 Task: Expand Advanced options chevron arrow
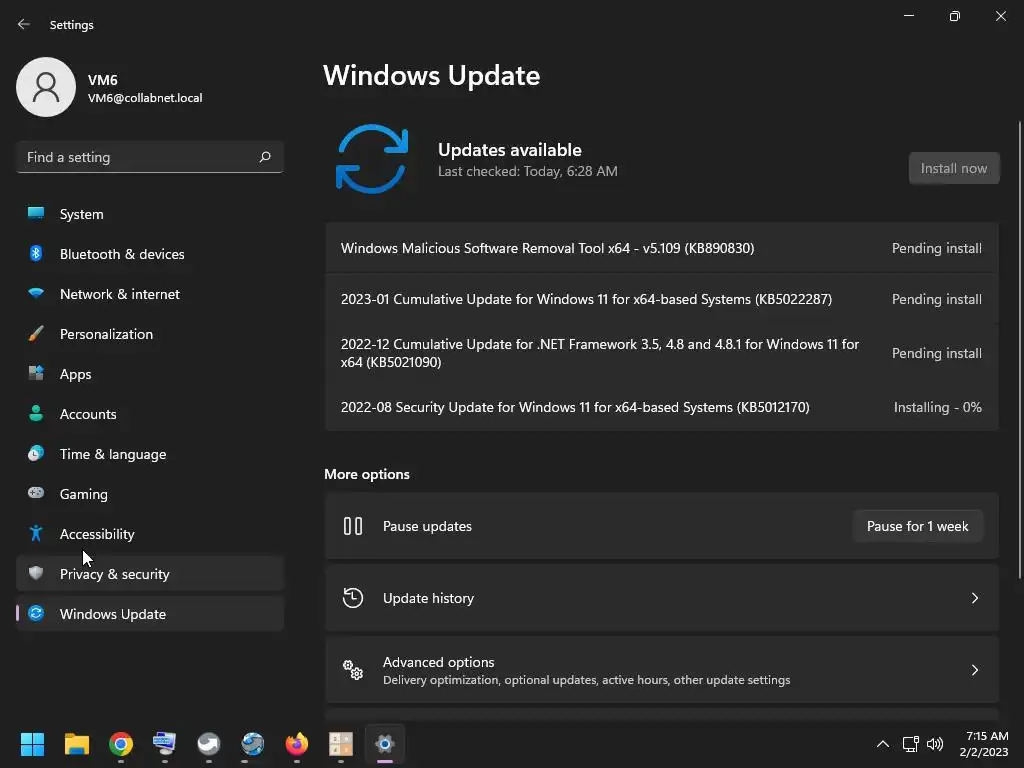974,669
